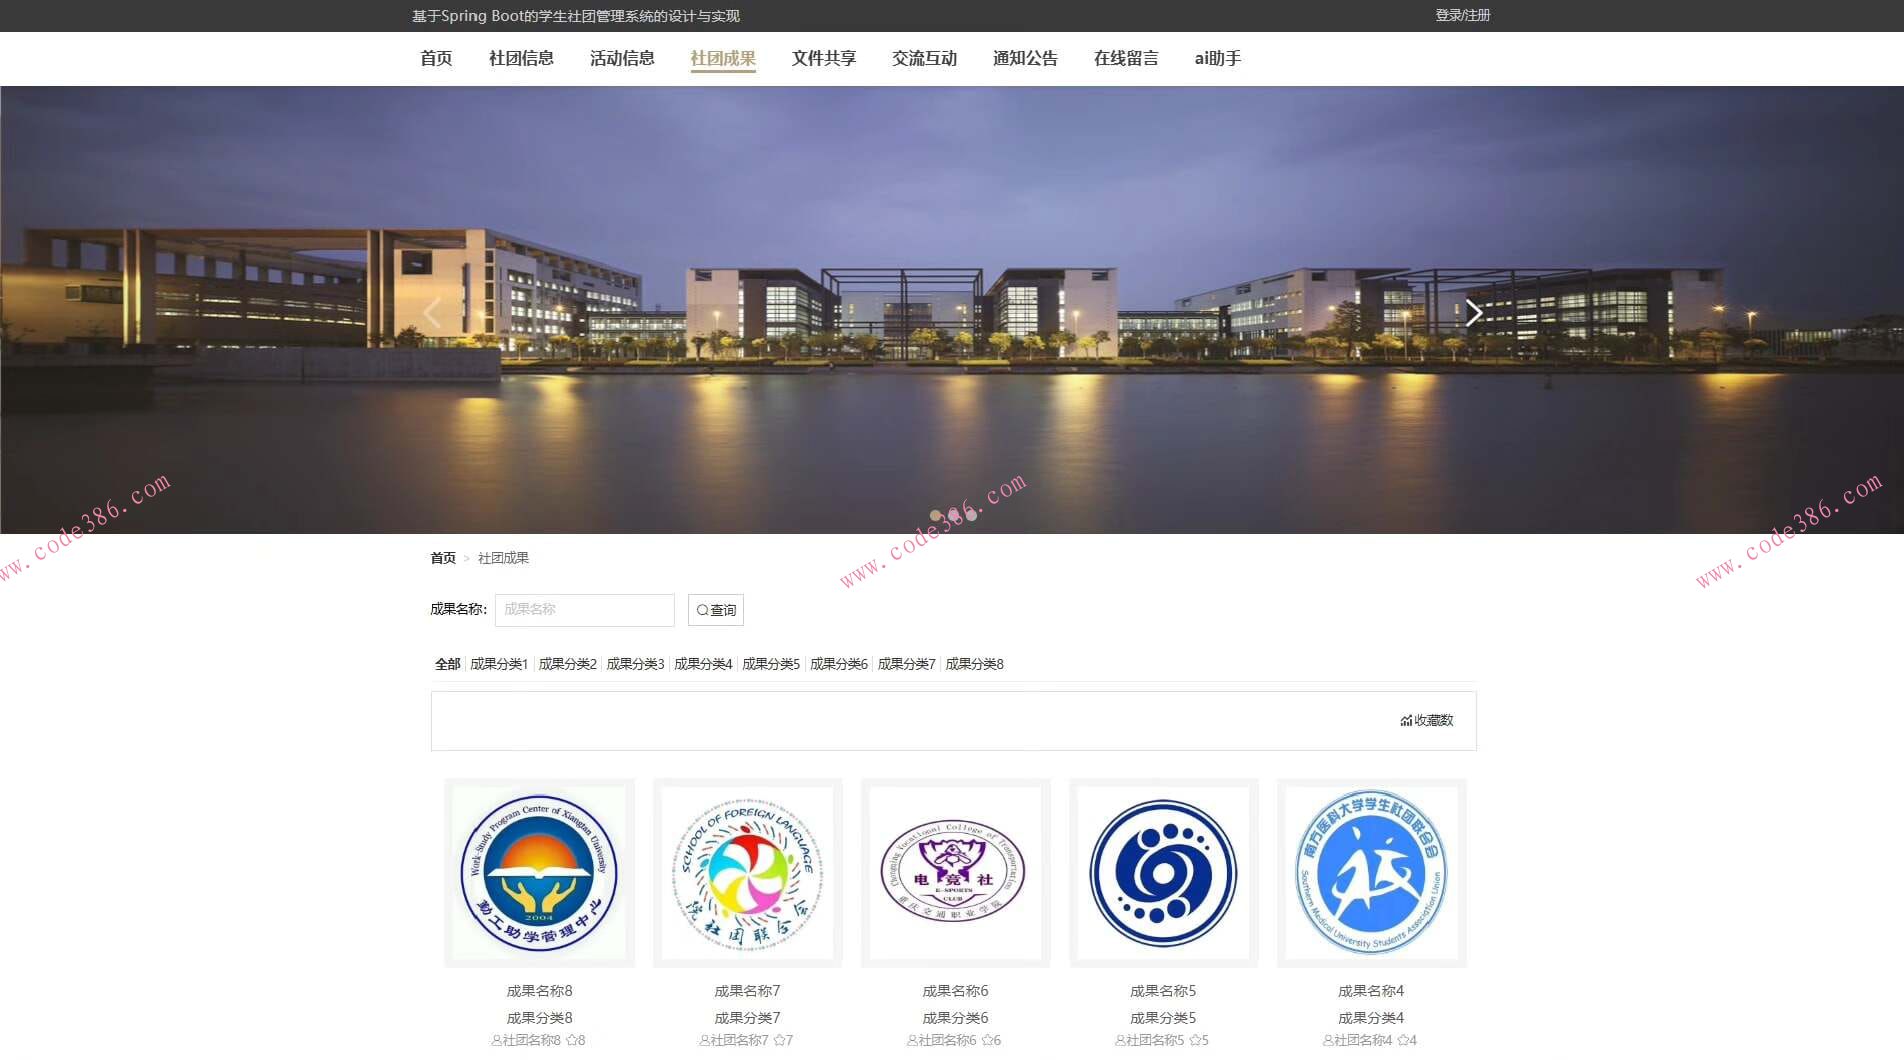
Task: Select the ai助手 navigation tab
Action: tap(1216, 58)
